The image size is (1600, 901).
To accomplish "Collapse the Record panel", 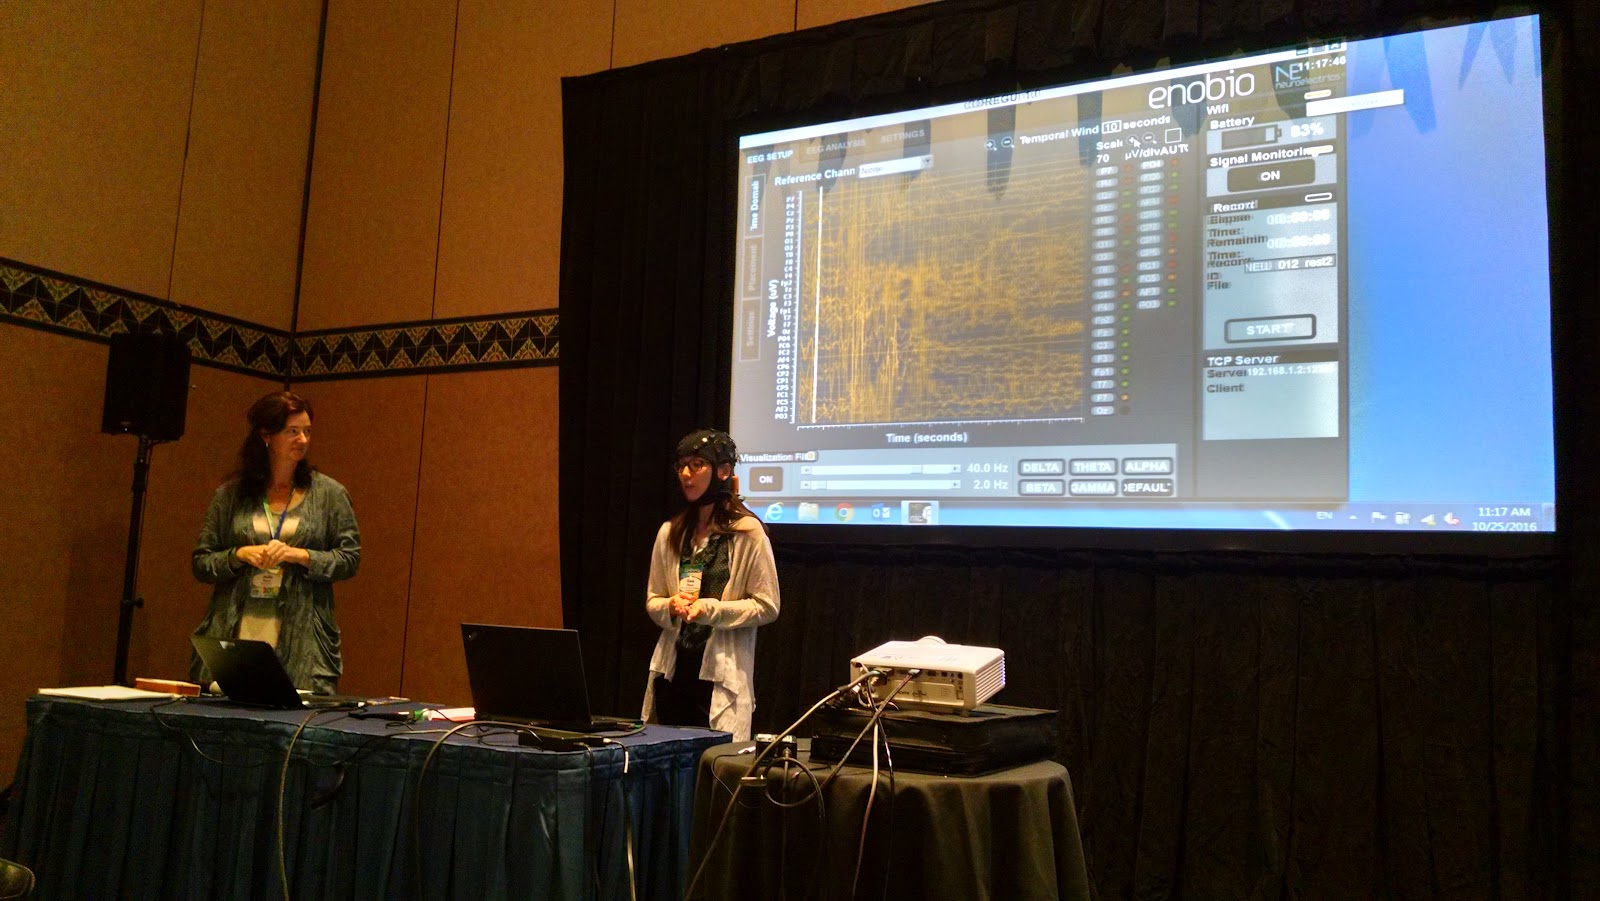I will pyautogui.click(x=1318, y=197).
